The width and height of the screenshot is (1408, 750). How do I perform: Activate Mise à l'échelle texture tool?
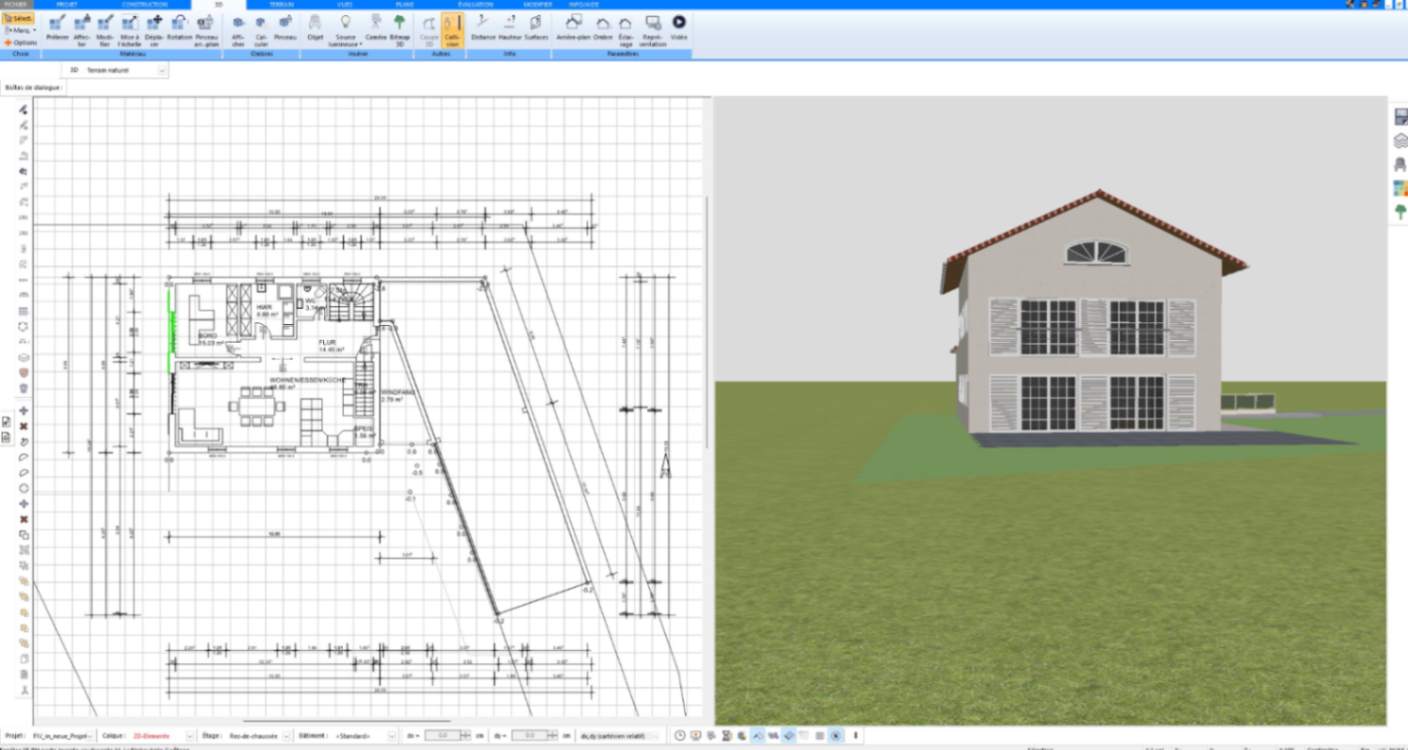(x=130, y=30)
